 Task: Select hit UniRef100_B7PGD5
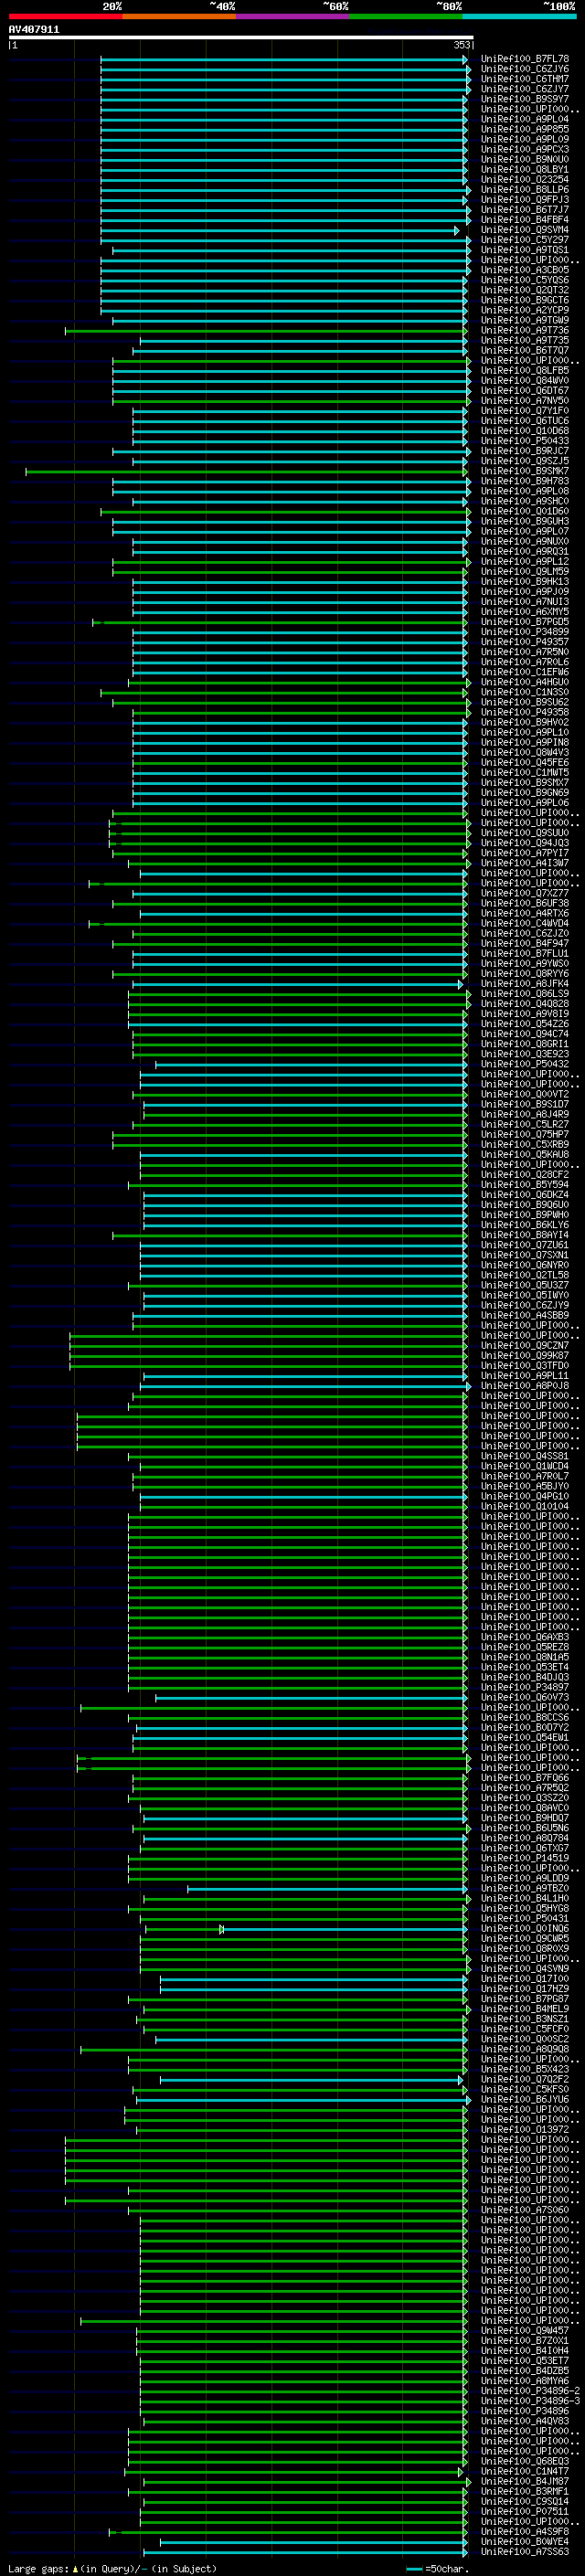[524, 622]
